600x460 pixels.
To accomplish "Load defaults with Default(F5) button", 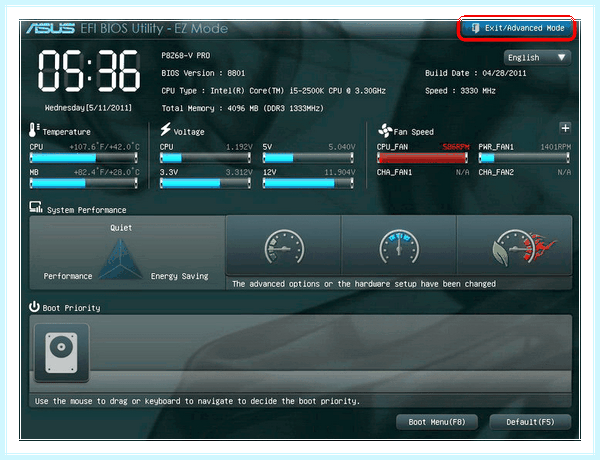I will click(530, 422).
